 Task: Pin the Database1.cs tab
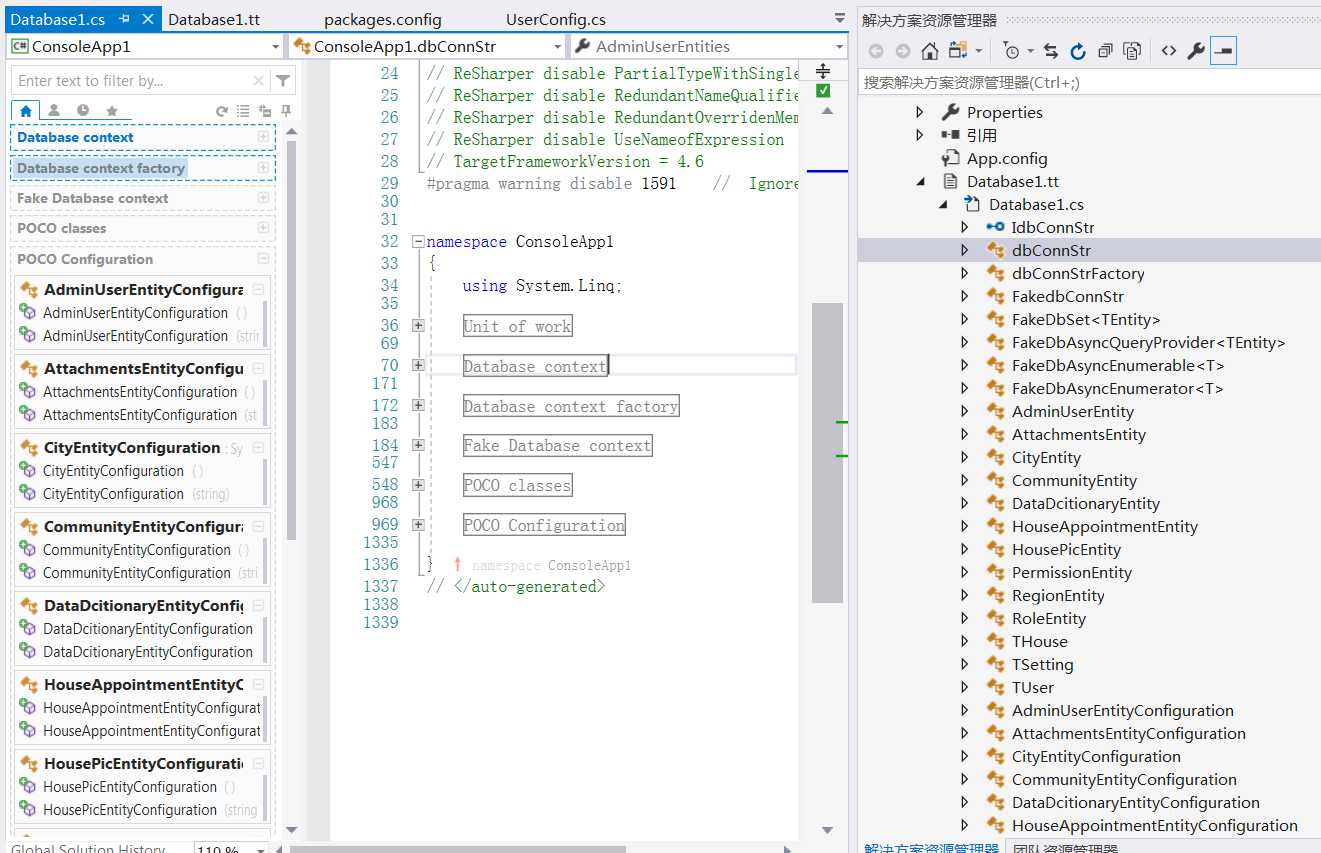pyautogui.click(x=125, y=19)
